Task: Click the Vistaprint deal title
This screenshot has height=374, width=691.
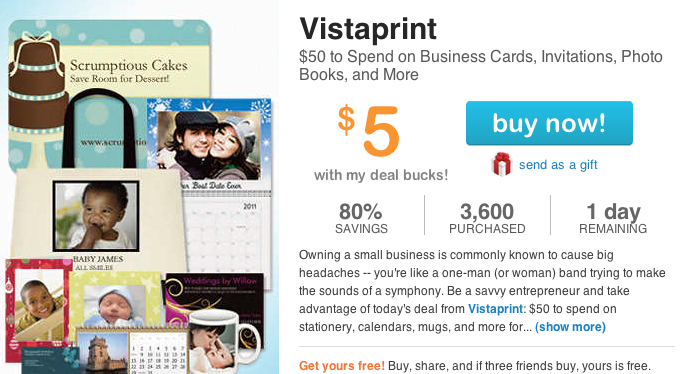Action: coord(368,29)
